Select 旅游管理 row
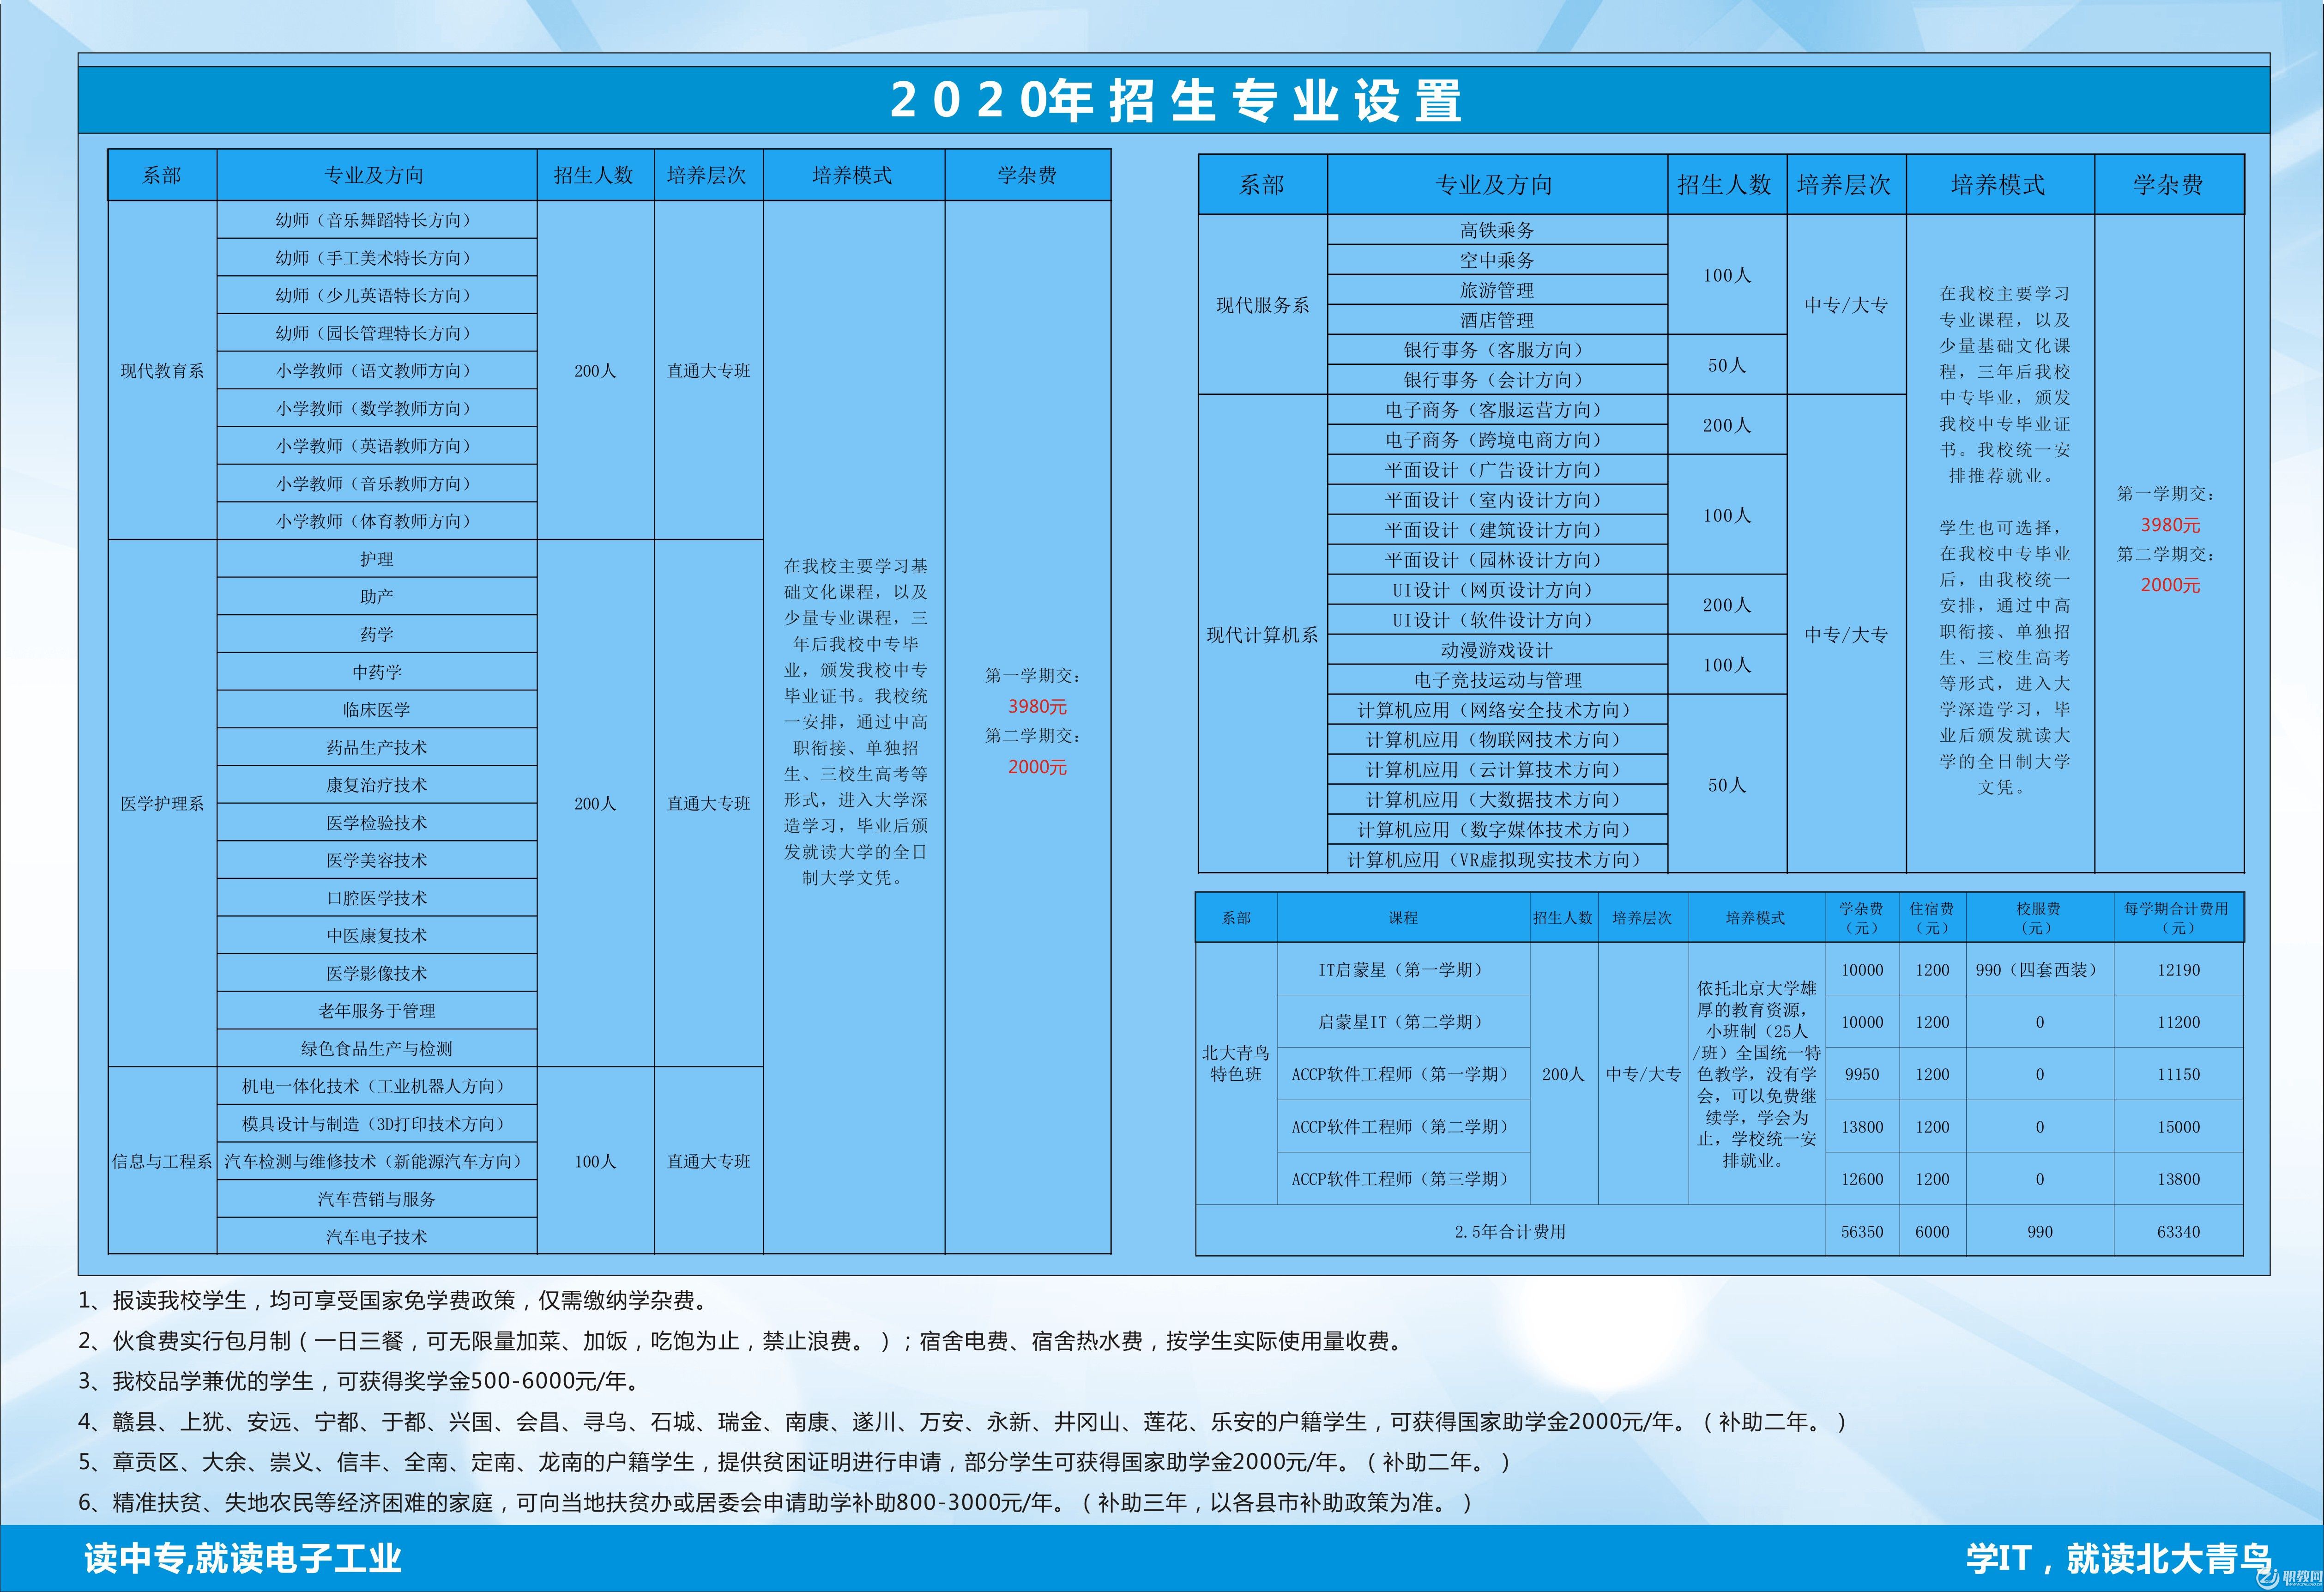 coord(1497,290)
